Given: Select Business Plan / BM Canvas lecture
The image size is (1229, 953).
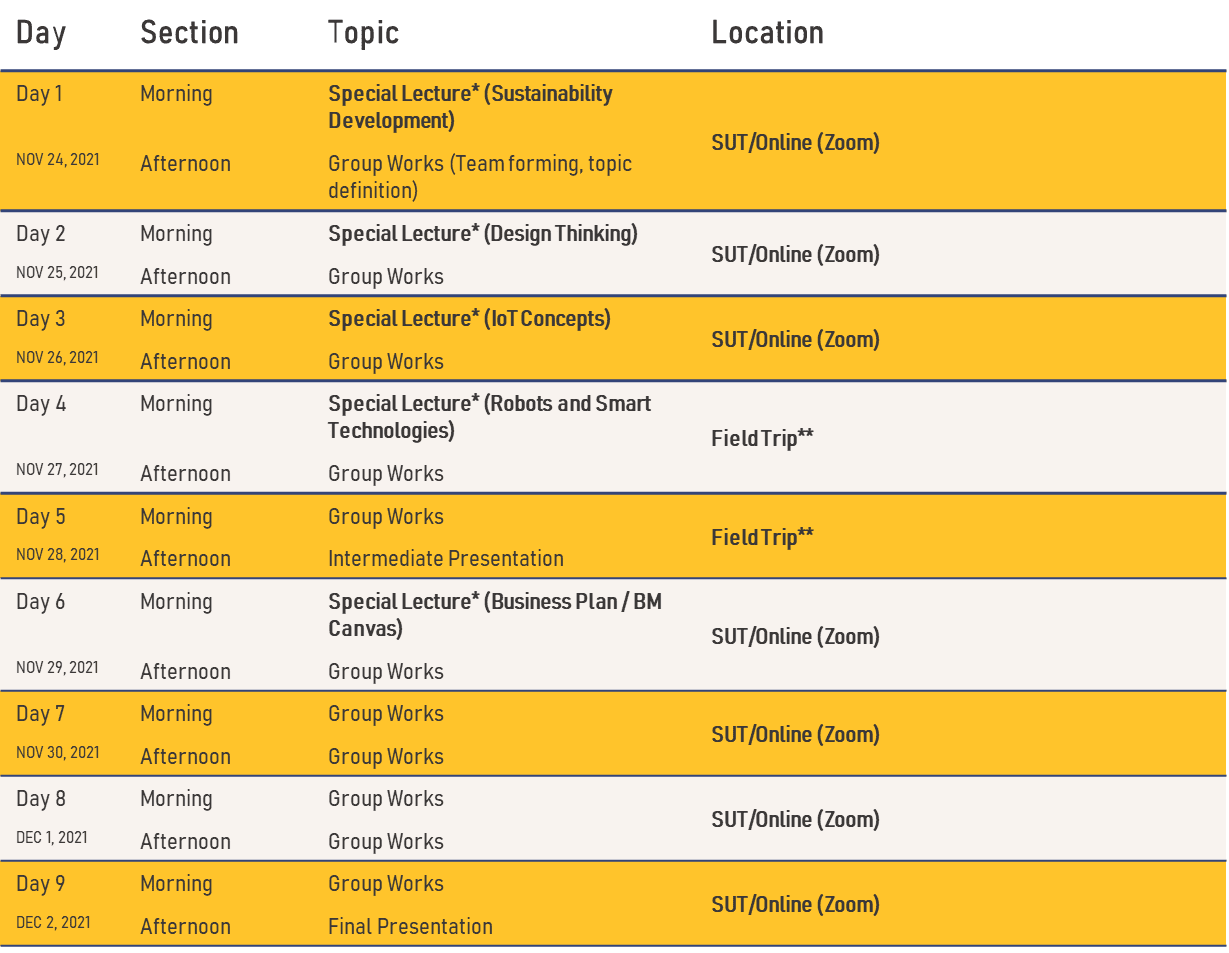Looking at the screenshot, I should point(494,615).
